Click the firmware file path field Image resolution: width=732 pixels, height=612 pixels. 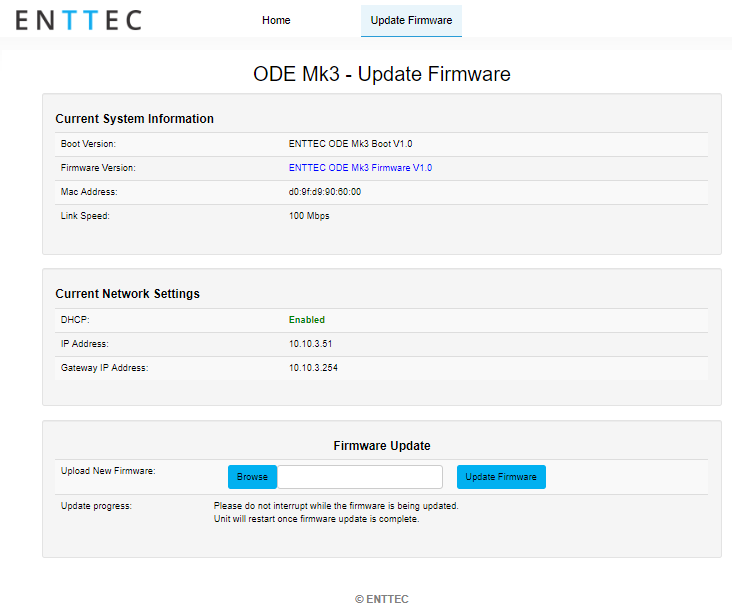[360, 477]
